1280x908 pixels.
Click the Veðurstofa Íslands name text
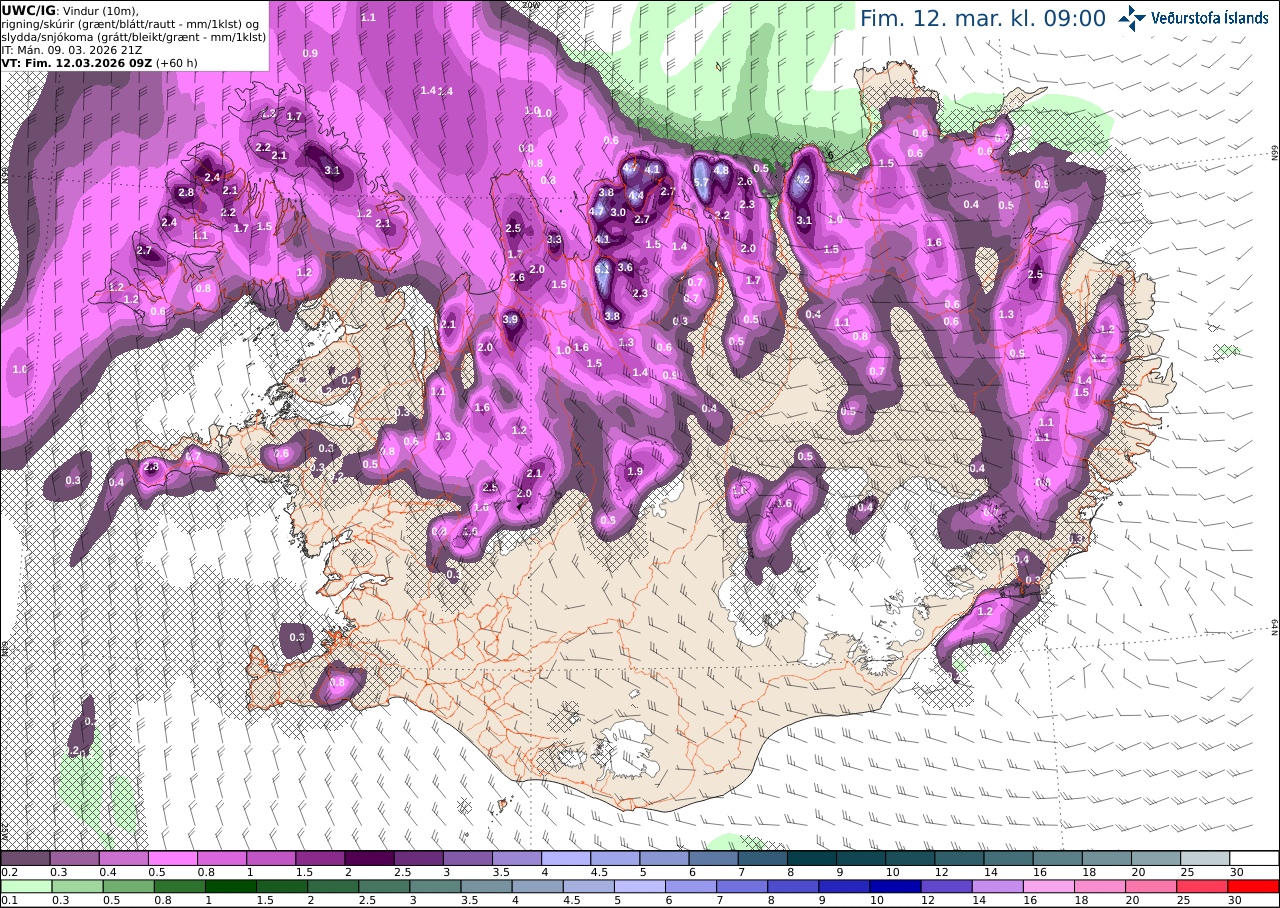coord(1210,18)
